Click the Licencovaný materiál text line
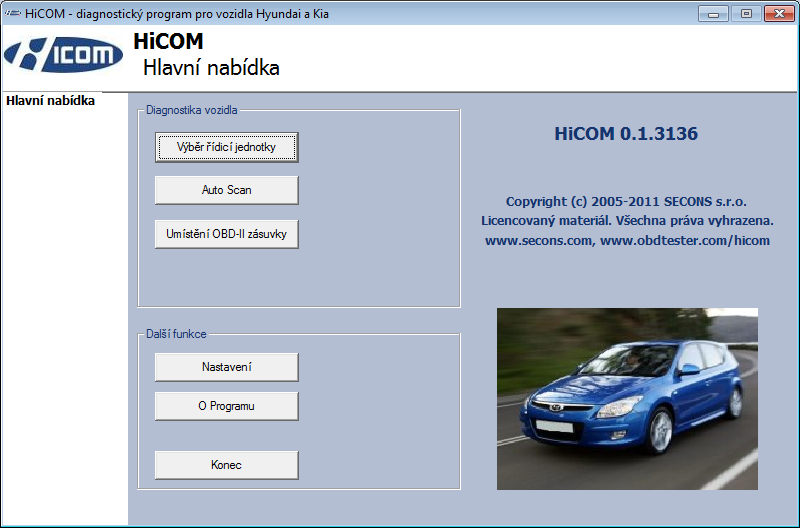800x528 pixels. 627,221
